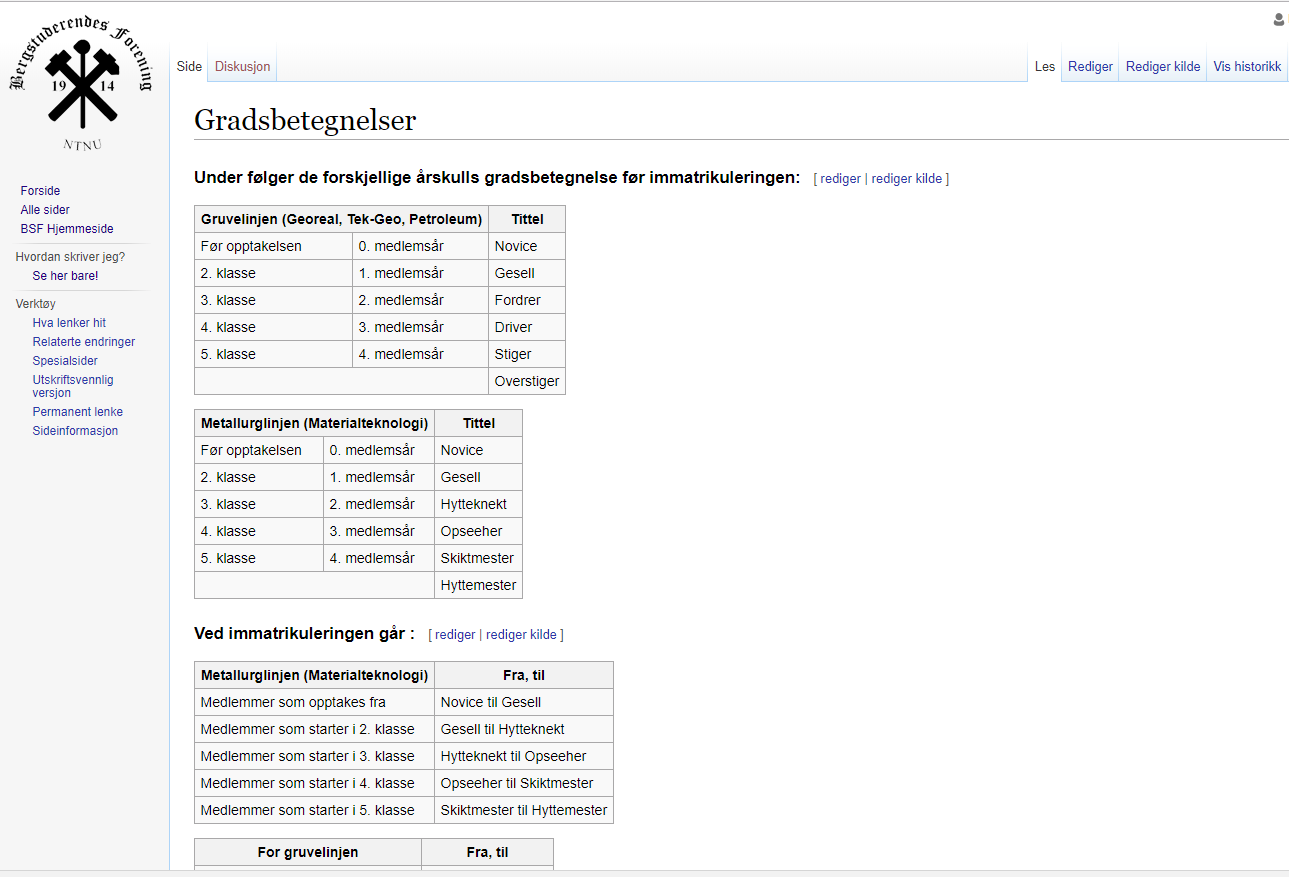Select the Side tab
The image size is (1289, 877).
tap(189, 67)
